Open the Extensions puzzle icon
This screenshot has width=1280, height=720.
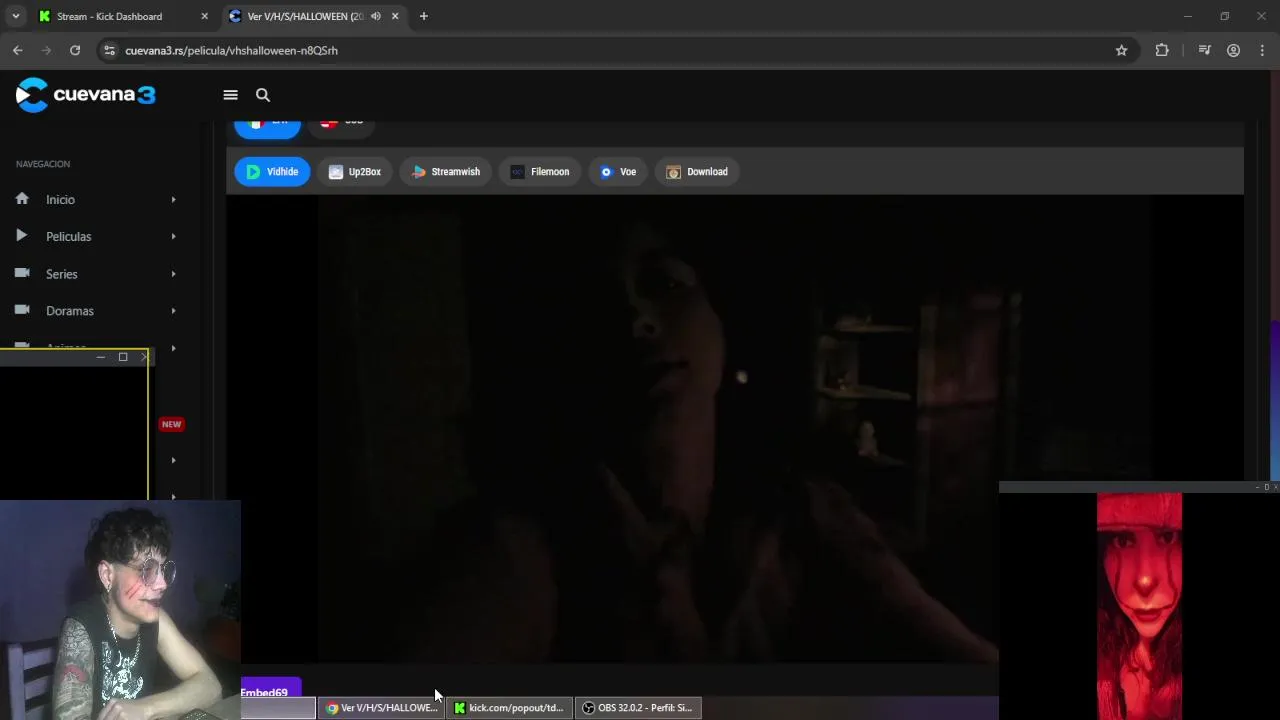click(1162, 50)
